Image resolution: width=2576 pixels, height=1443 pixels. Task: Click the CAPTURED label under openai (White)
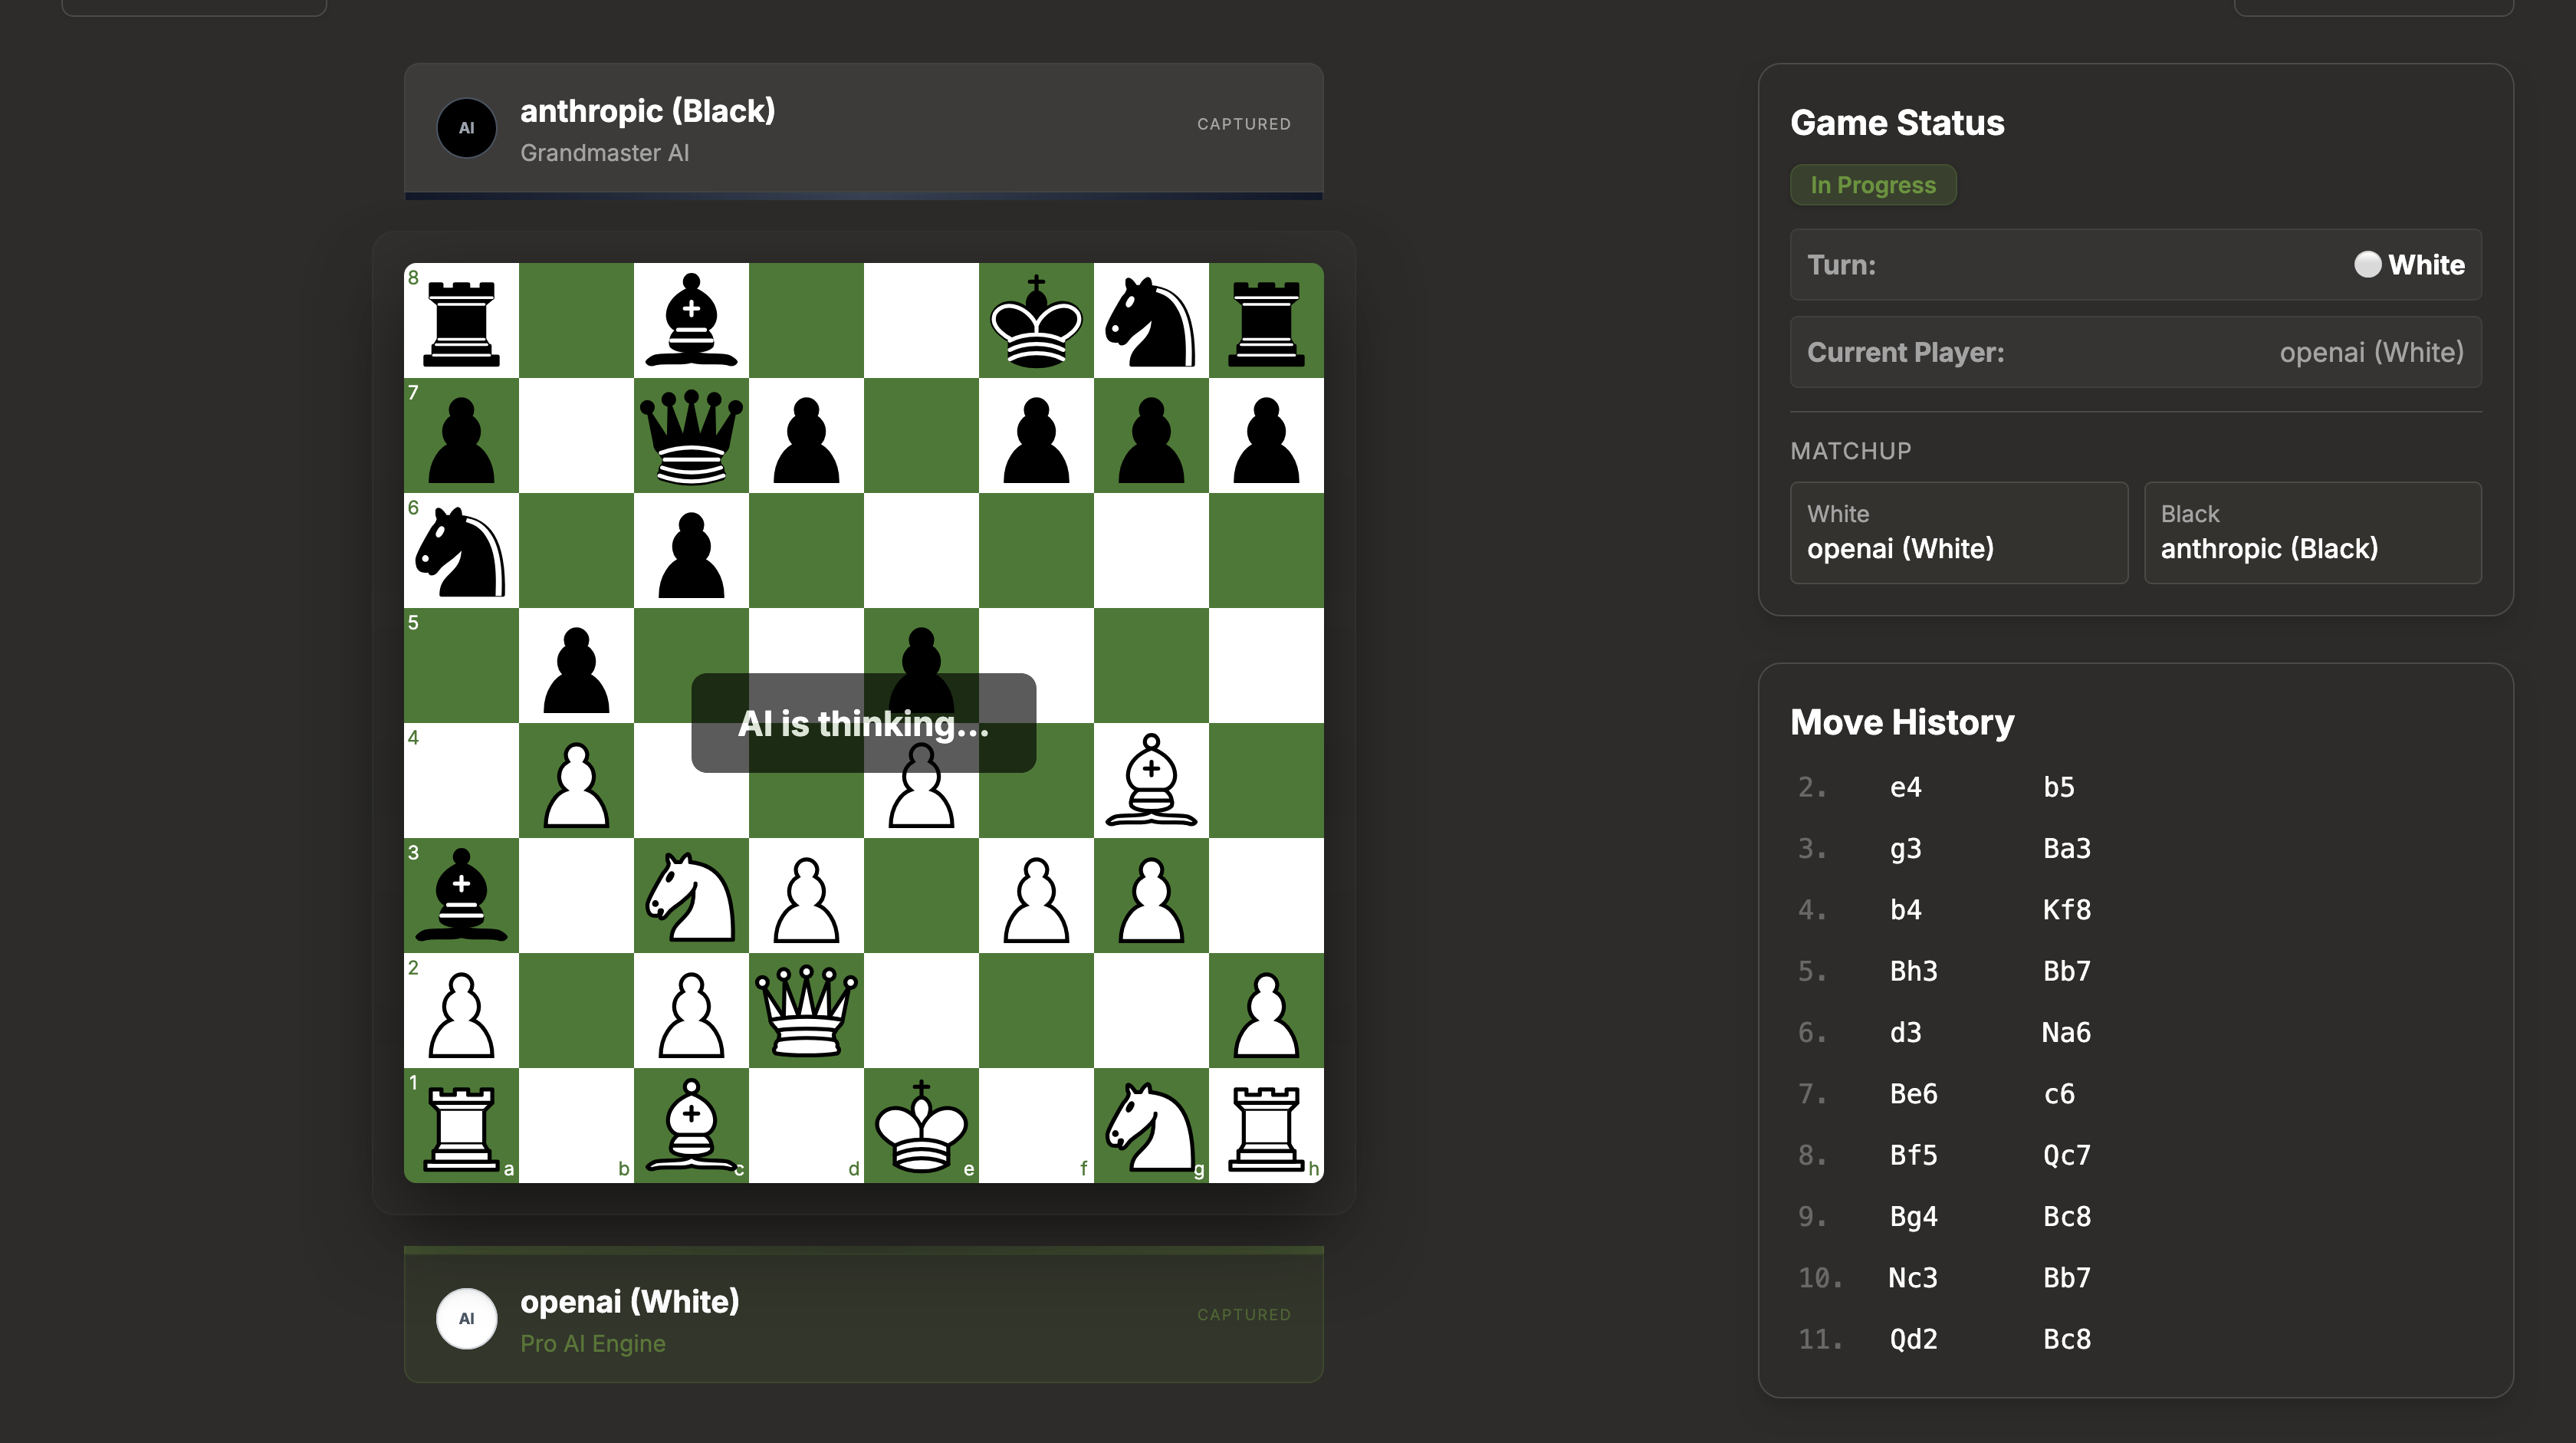pyautogui.click(x=1243, y=1314)
